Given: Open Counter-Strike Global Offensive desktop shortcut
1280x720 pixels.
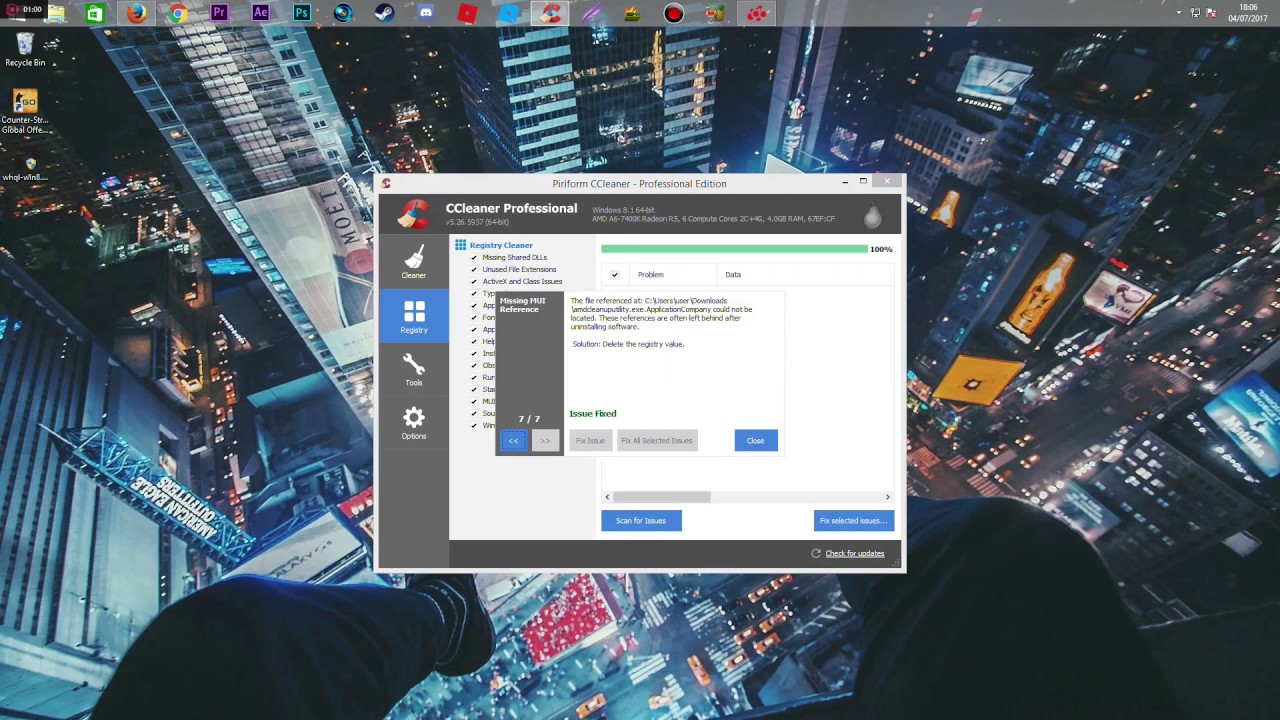Looking at the screenshot, I should pyautogui.click(x=25, y=112).
